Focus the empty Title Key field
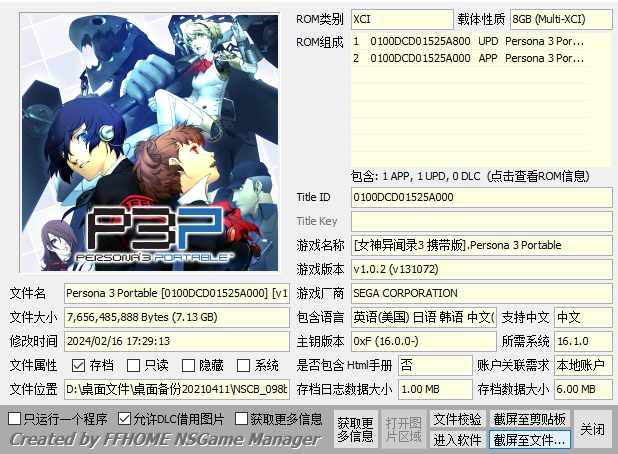 point(482,221)
